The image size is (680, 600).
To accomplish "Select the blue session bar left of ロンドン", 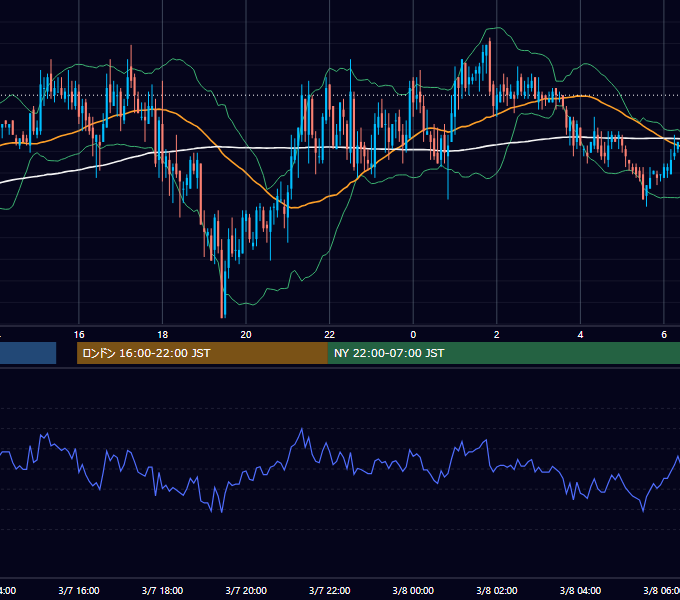I will [x=28, y=353].
